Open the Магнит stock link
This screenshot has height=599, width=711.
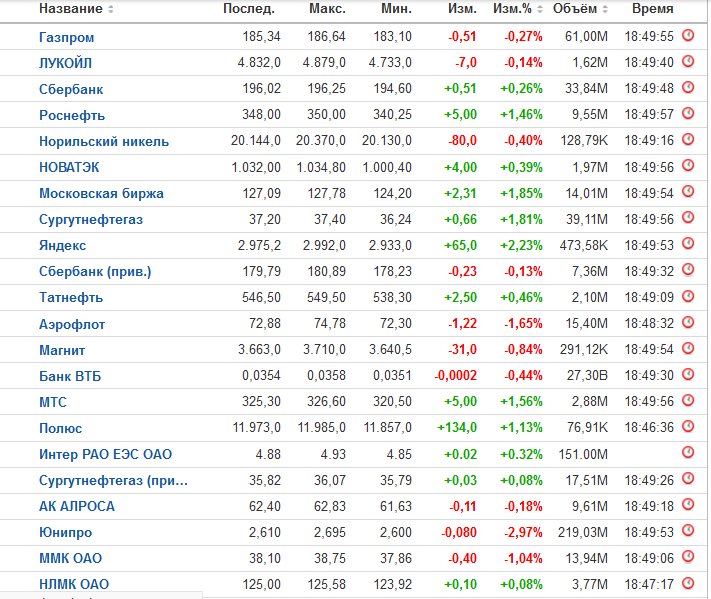coord(62,350)
